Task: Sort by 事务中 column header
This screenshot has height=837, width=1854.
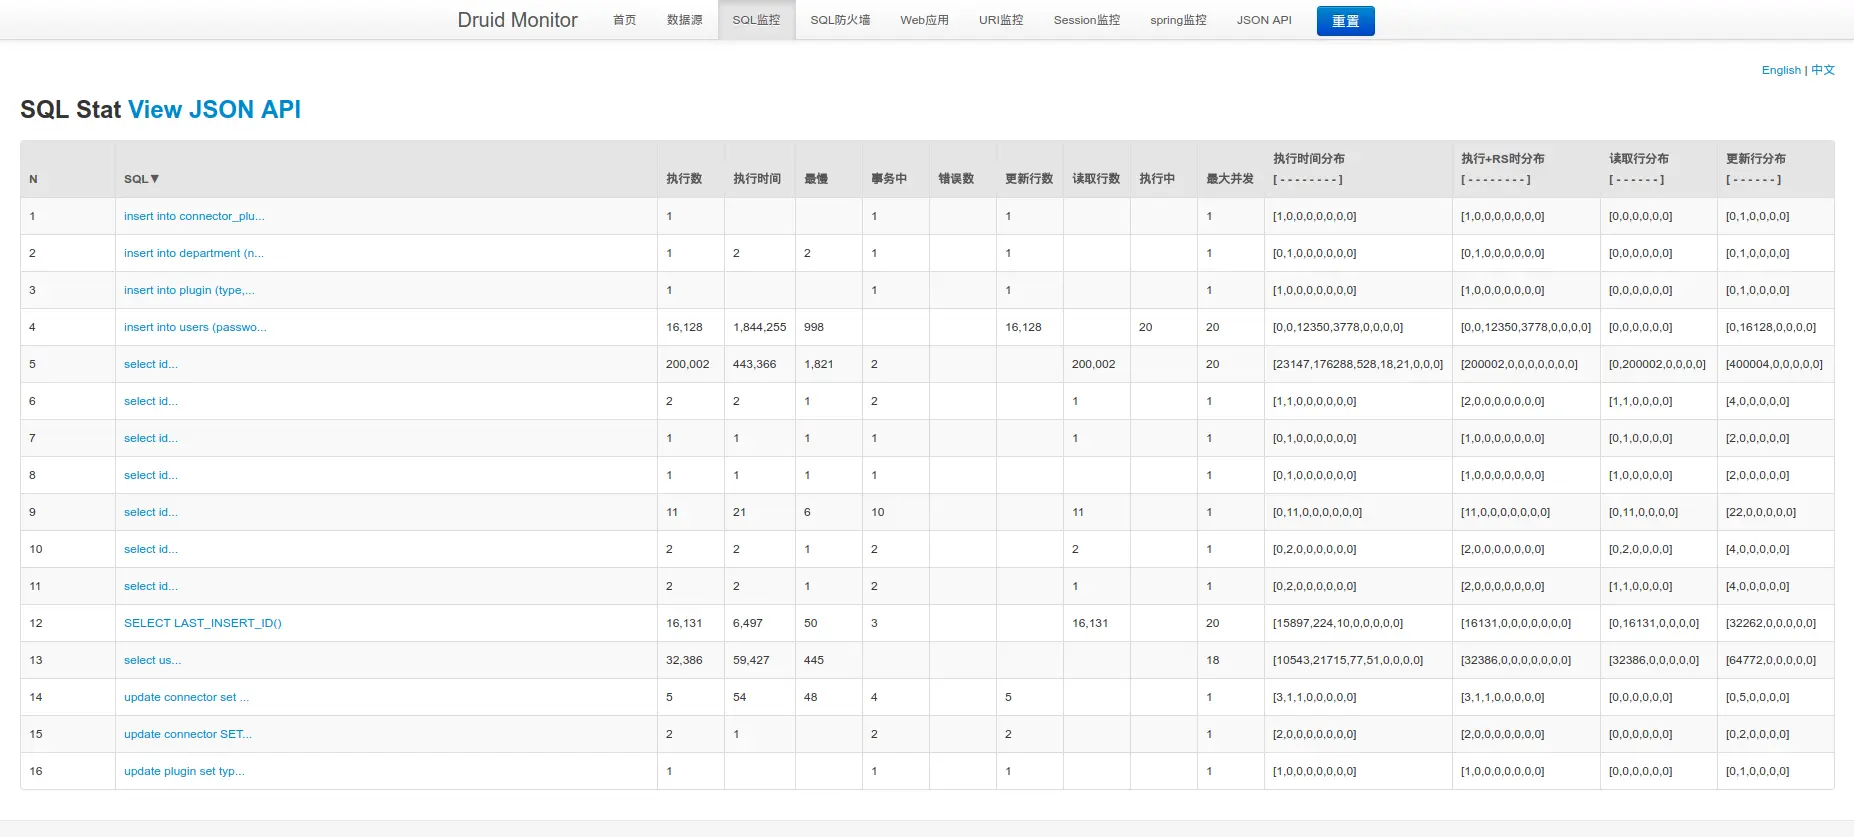Action: pyautogui.click(x=889, y=179)
